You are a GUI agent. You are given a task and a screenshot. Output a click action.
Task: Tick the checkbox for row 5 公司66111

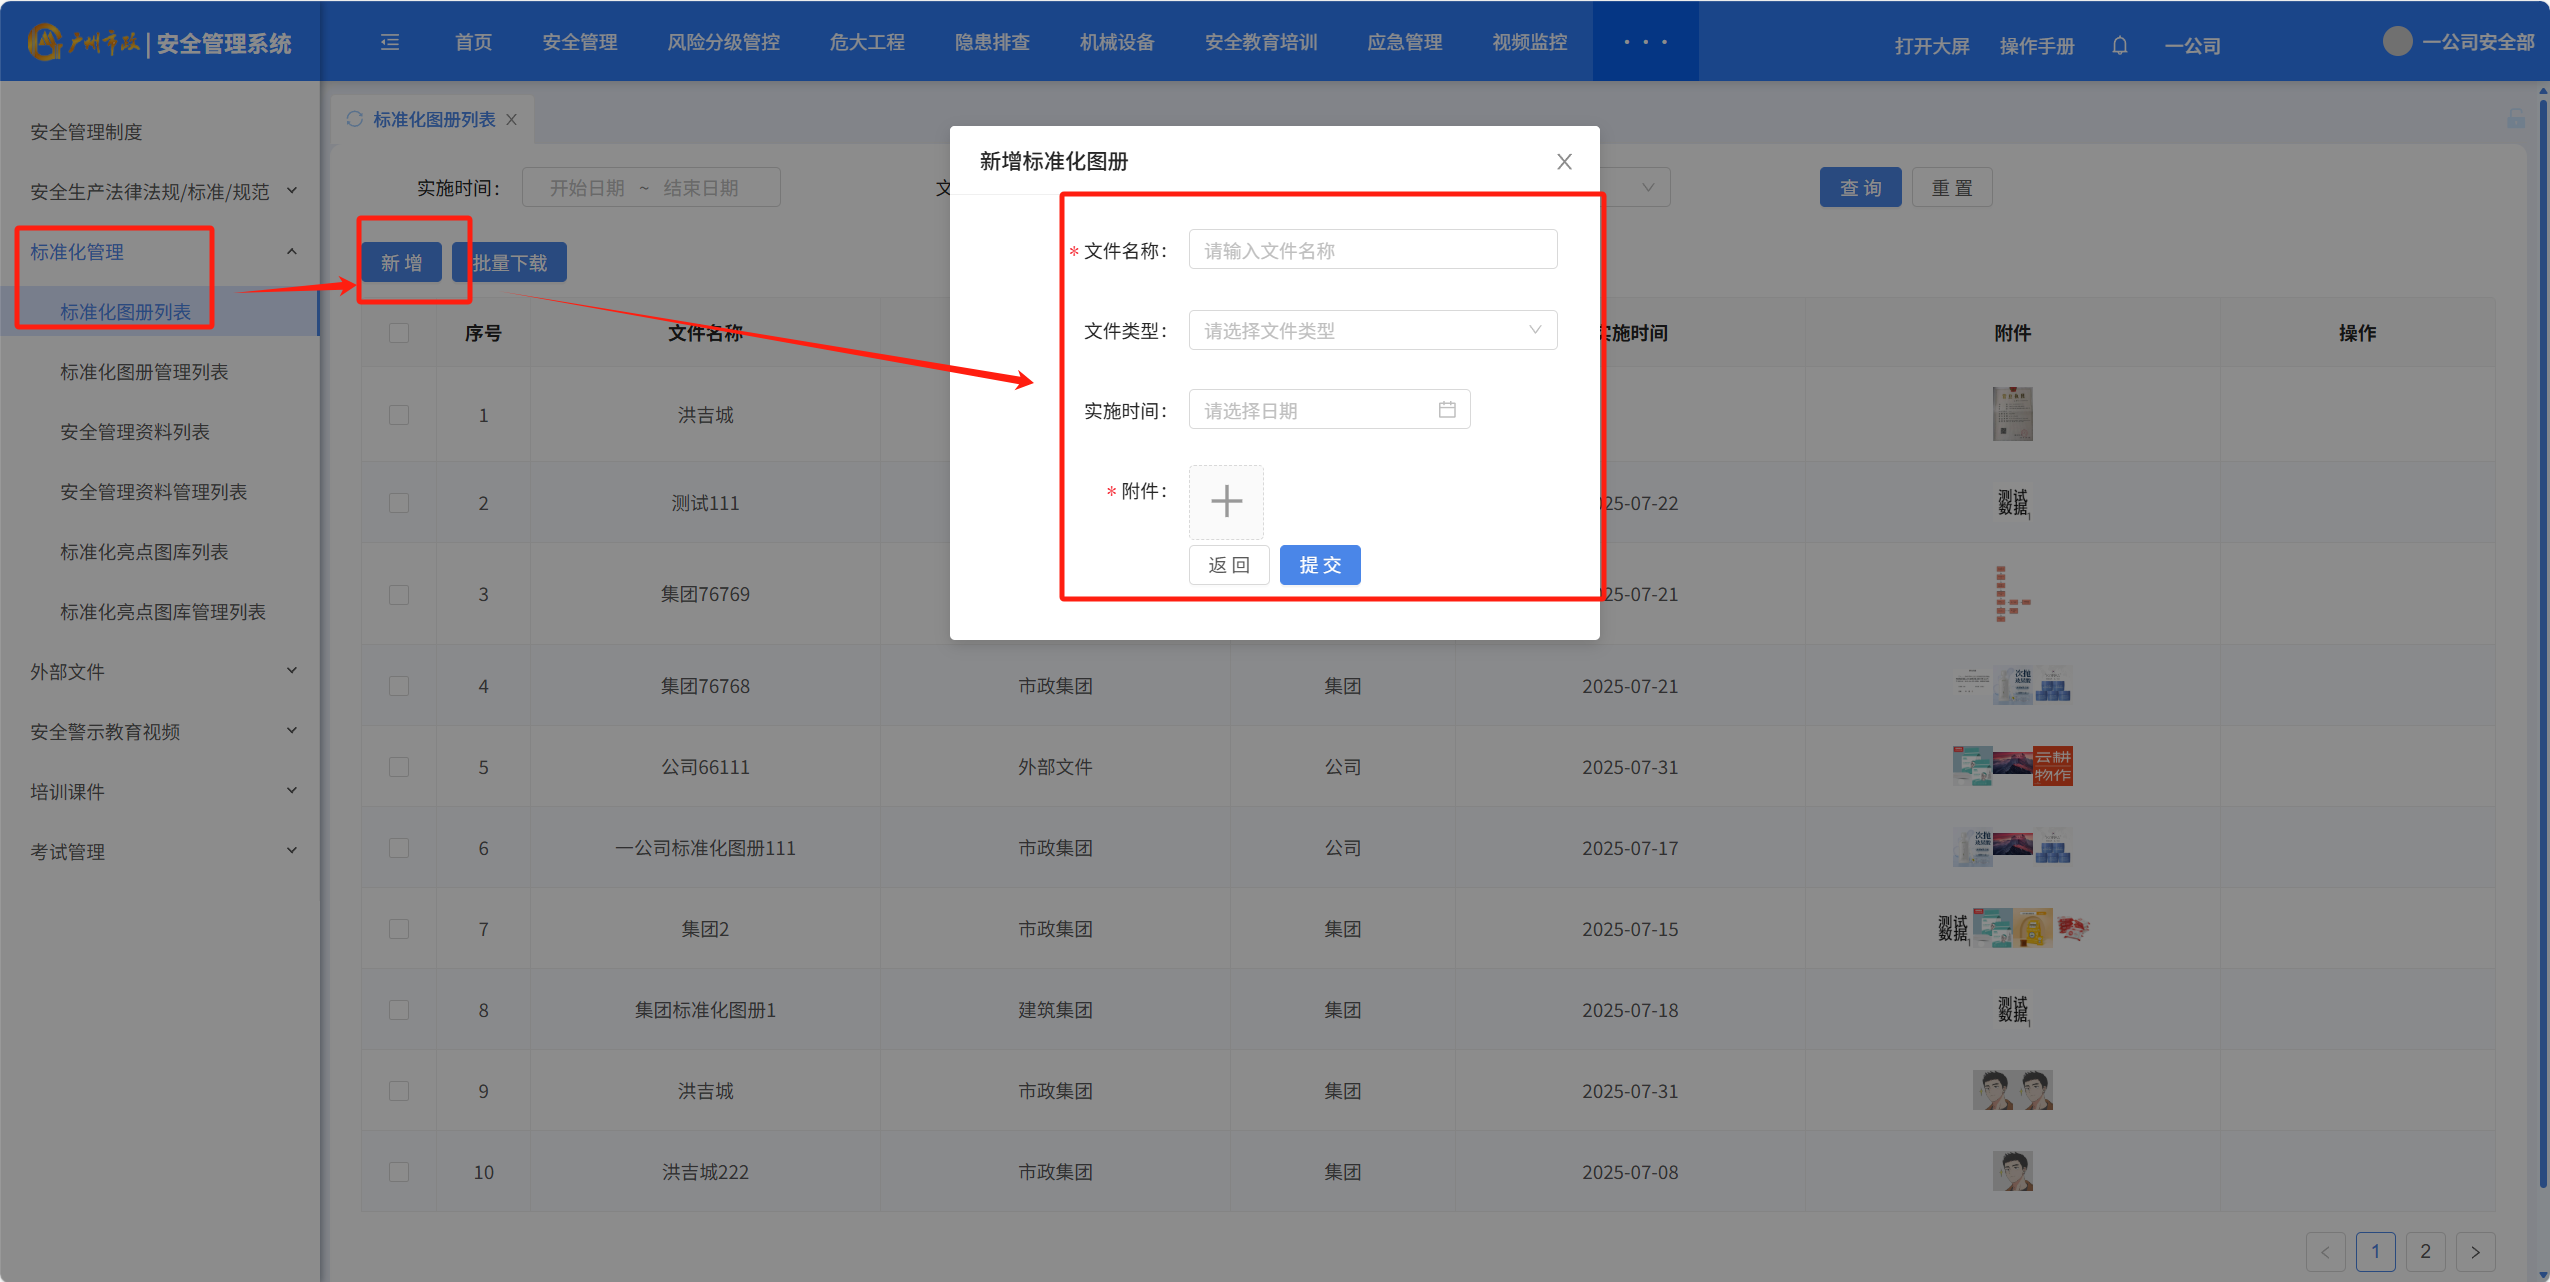(x=399, y=767)
